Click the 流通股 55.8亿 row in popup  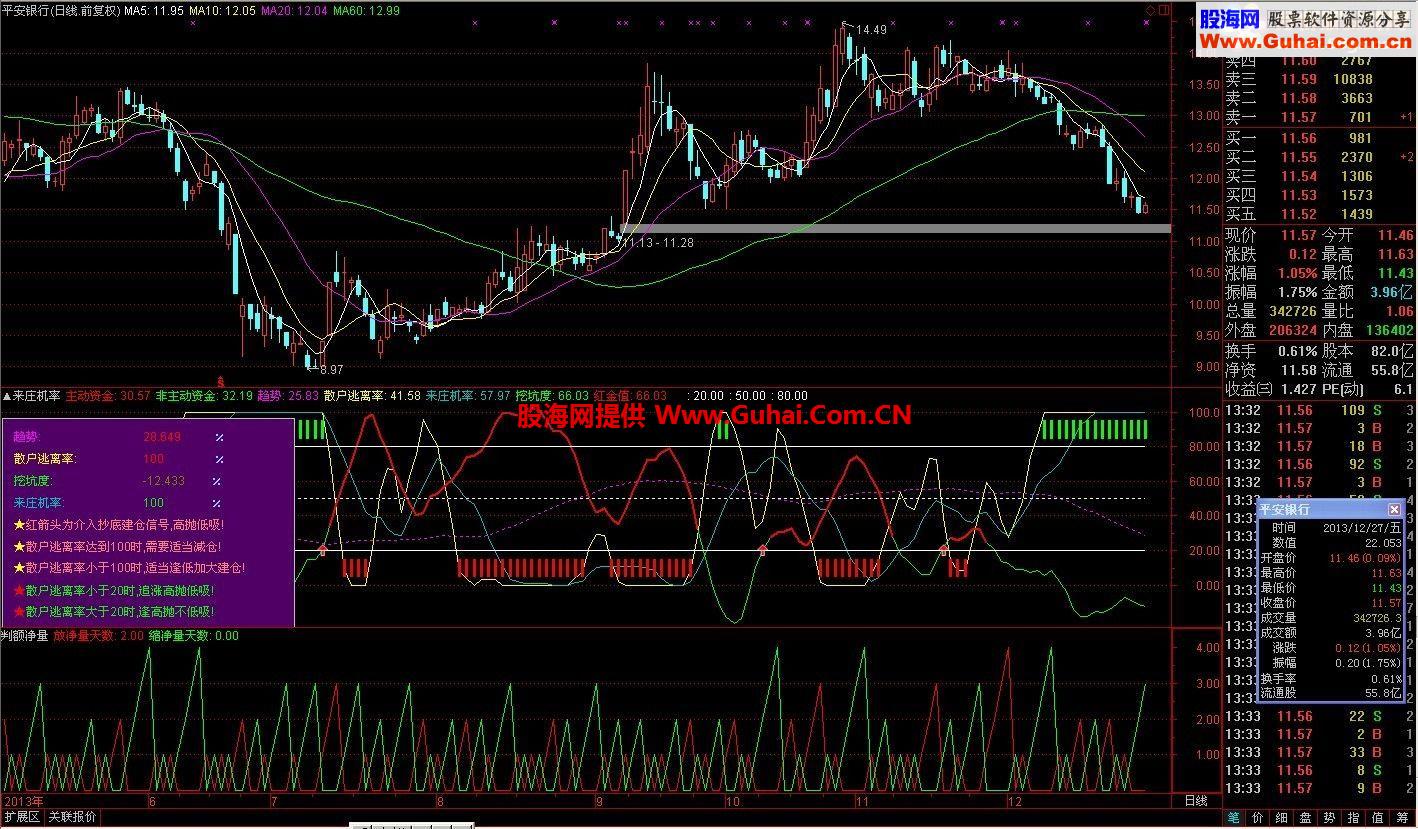(x=1330, y=693)
